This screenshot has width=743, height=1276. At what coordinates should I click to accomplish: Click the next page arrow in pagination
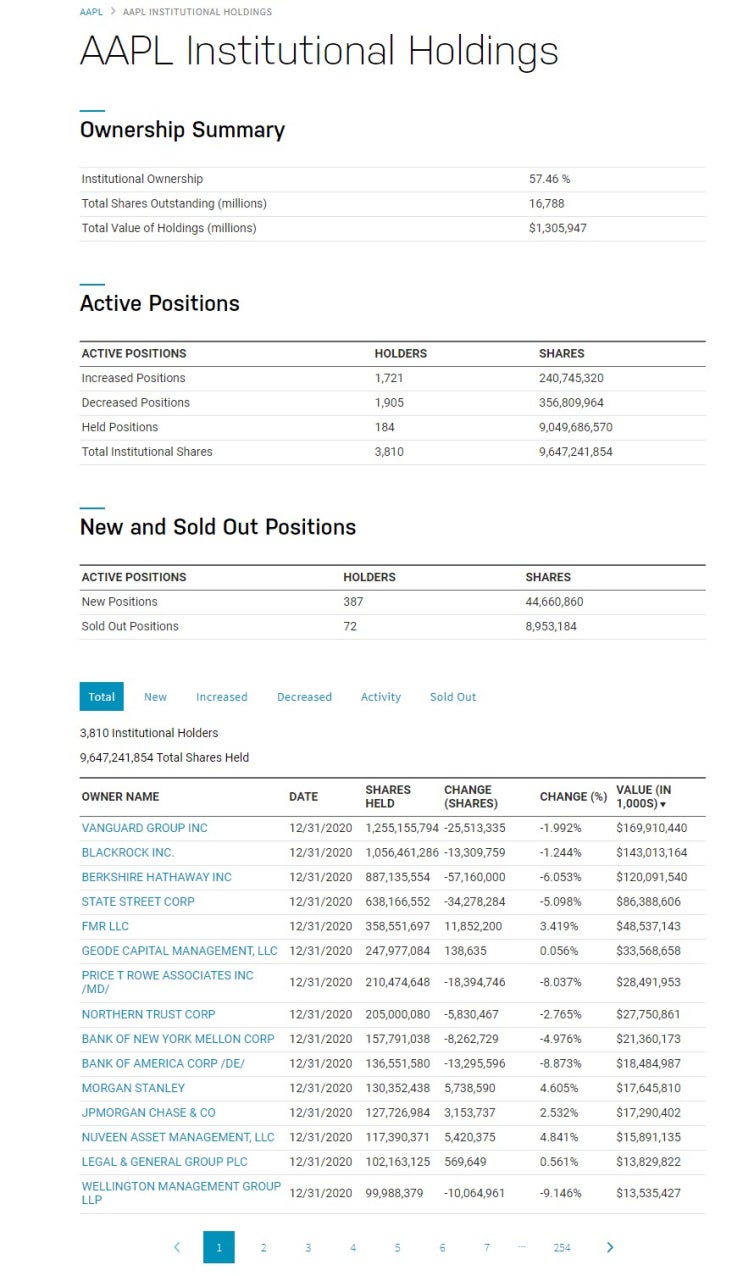[610, 1247]
